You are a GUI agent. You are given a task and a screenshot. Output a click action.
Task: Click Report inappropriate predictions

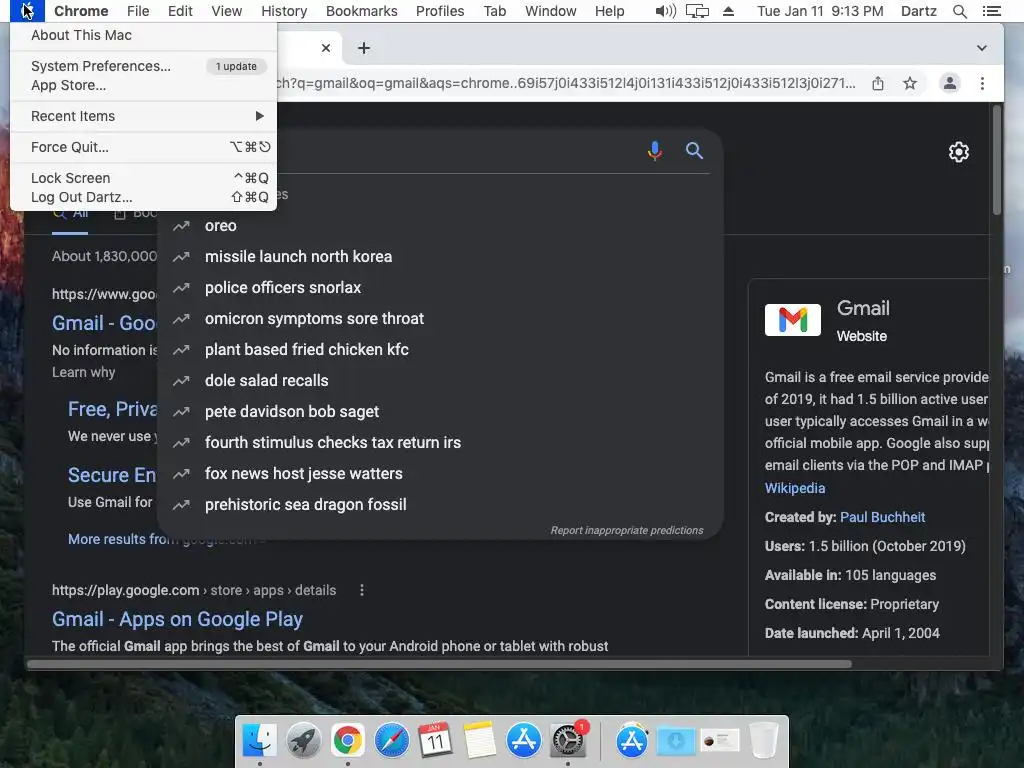click(627, 530)
